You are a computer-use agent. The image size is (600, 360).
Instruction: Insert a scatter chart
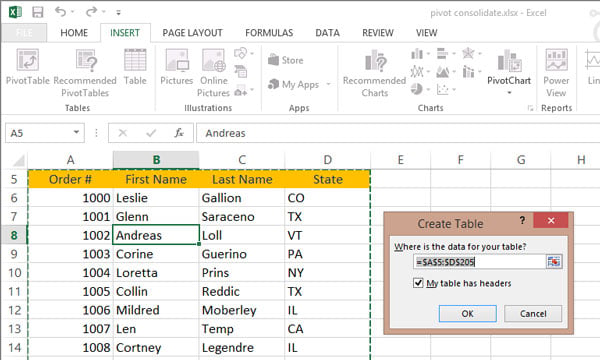442,90
